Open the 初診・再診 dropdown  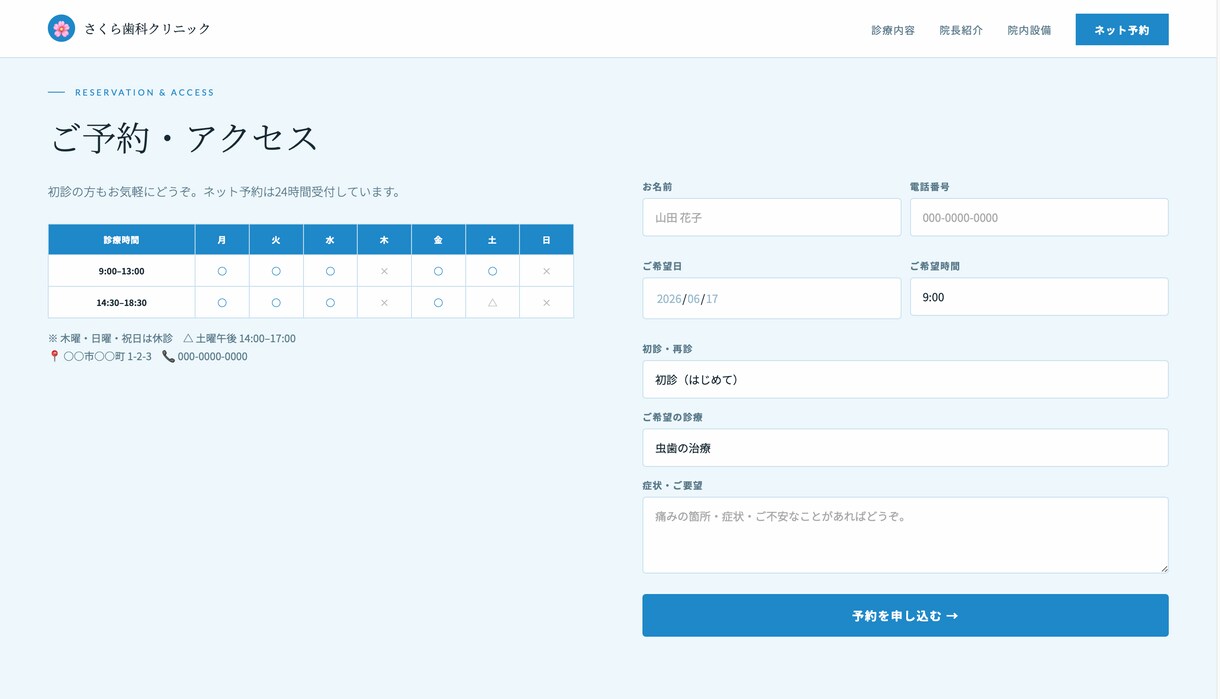click(x=905, y=379)
